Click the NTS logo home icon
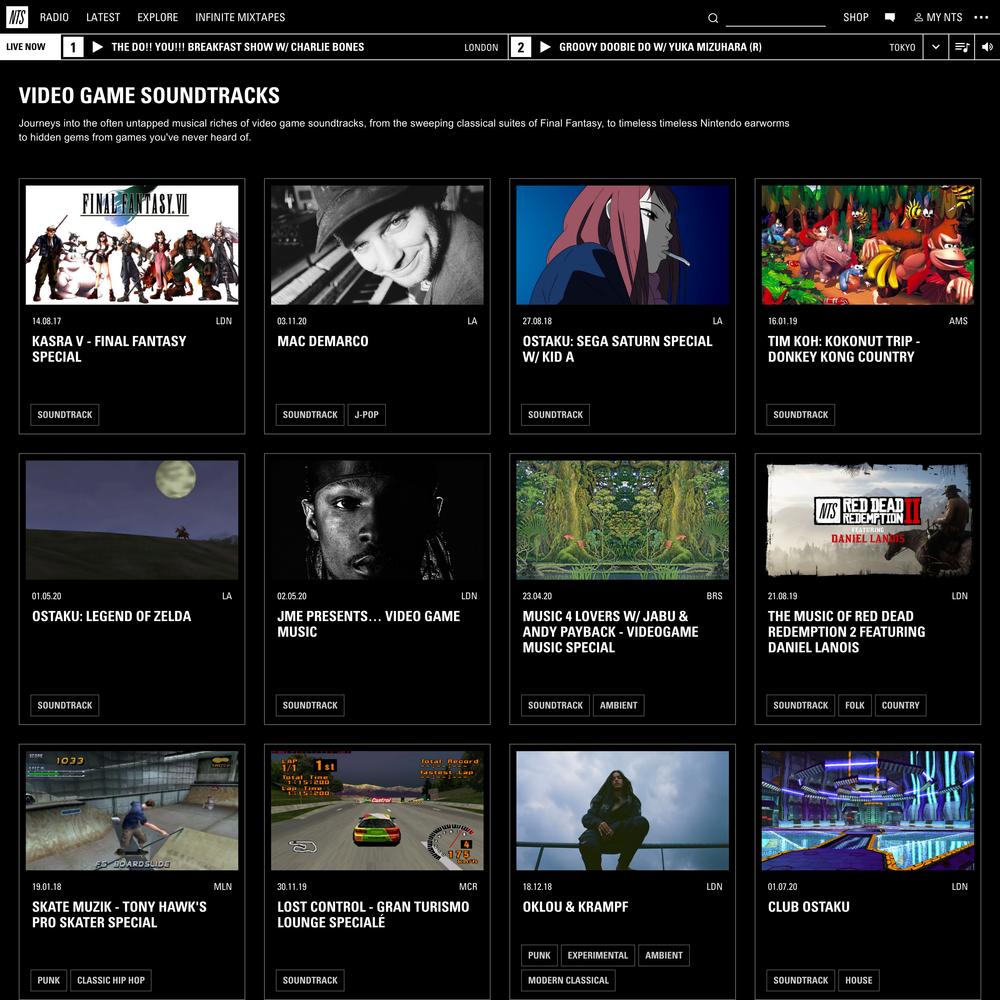 [x=17, y=17]
